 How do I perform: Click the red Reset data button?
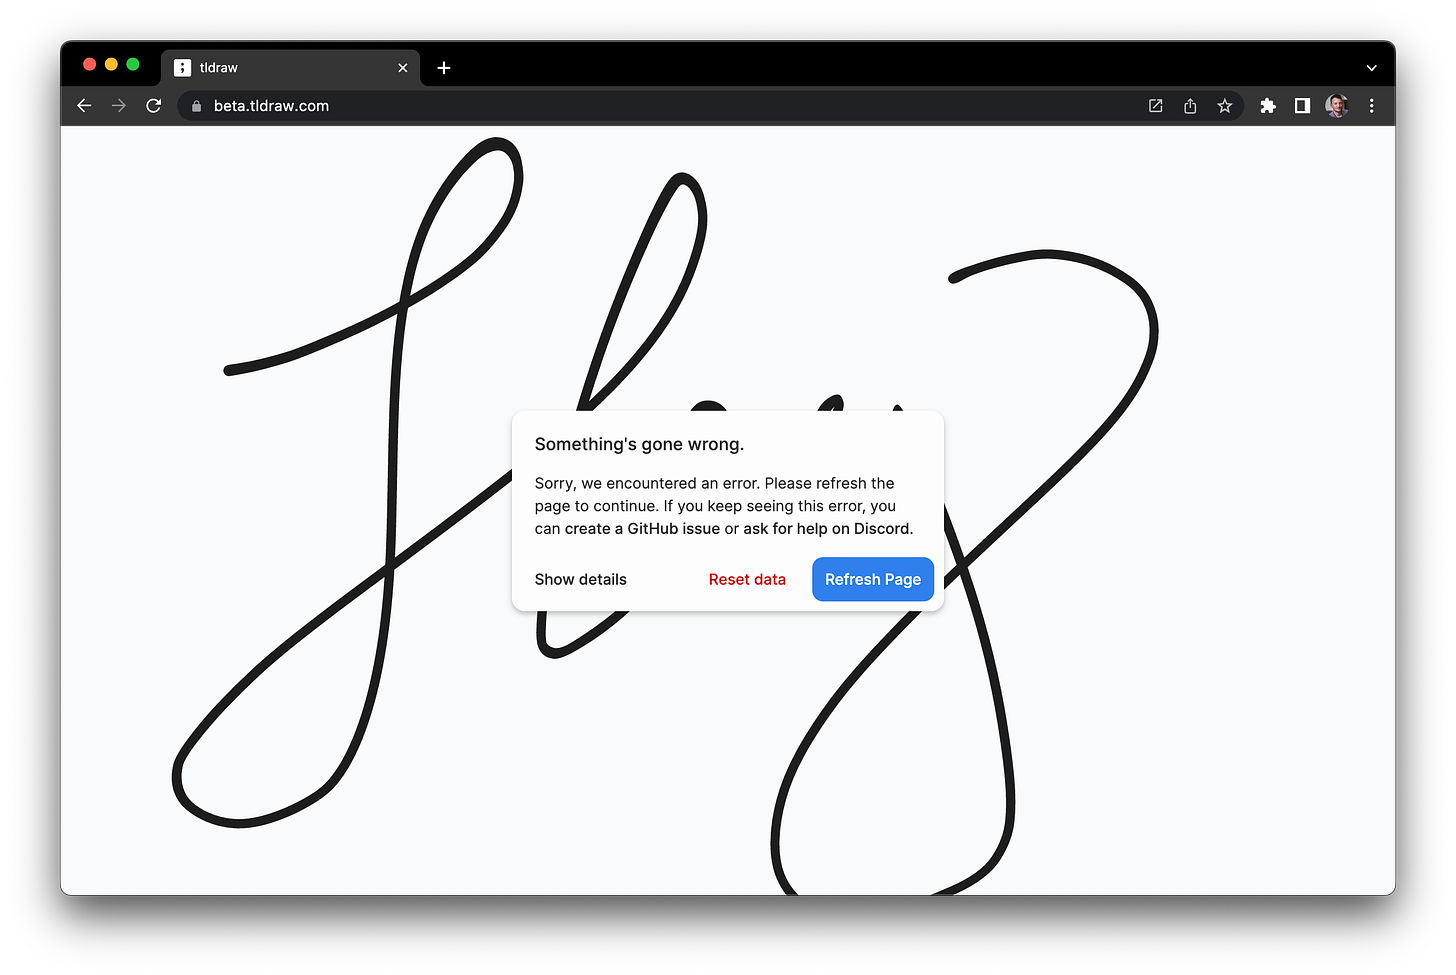point(747,579)
